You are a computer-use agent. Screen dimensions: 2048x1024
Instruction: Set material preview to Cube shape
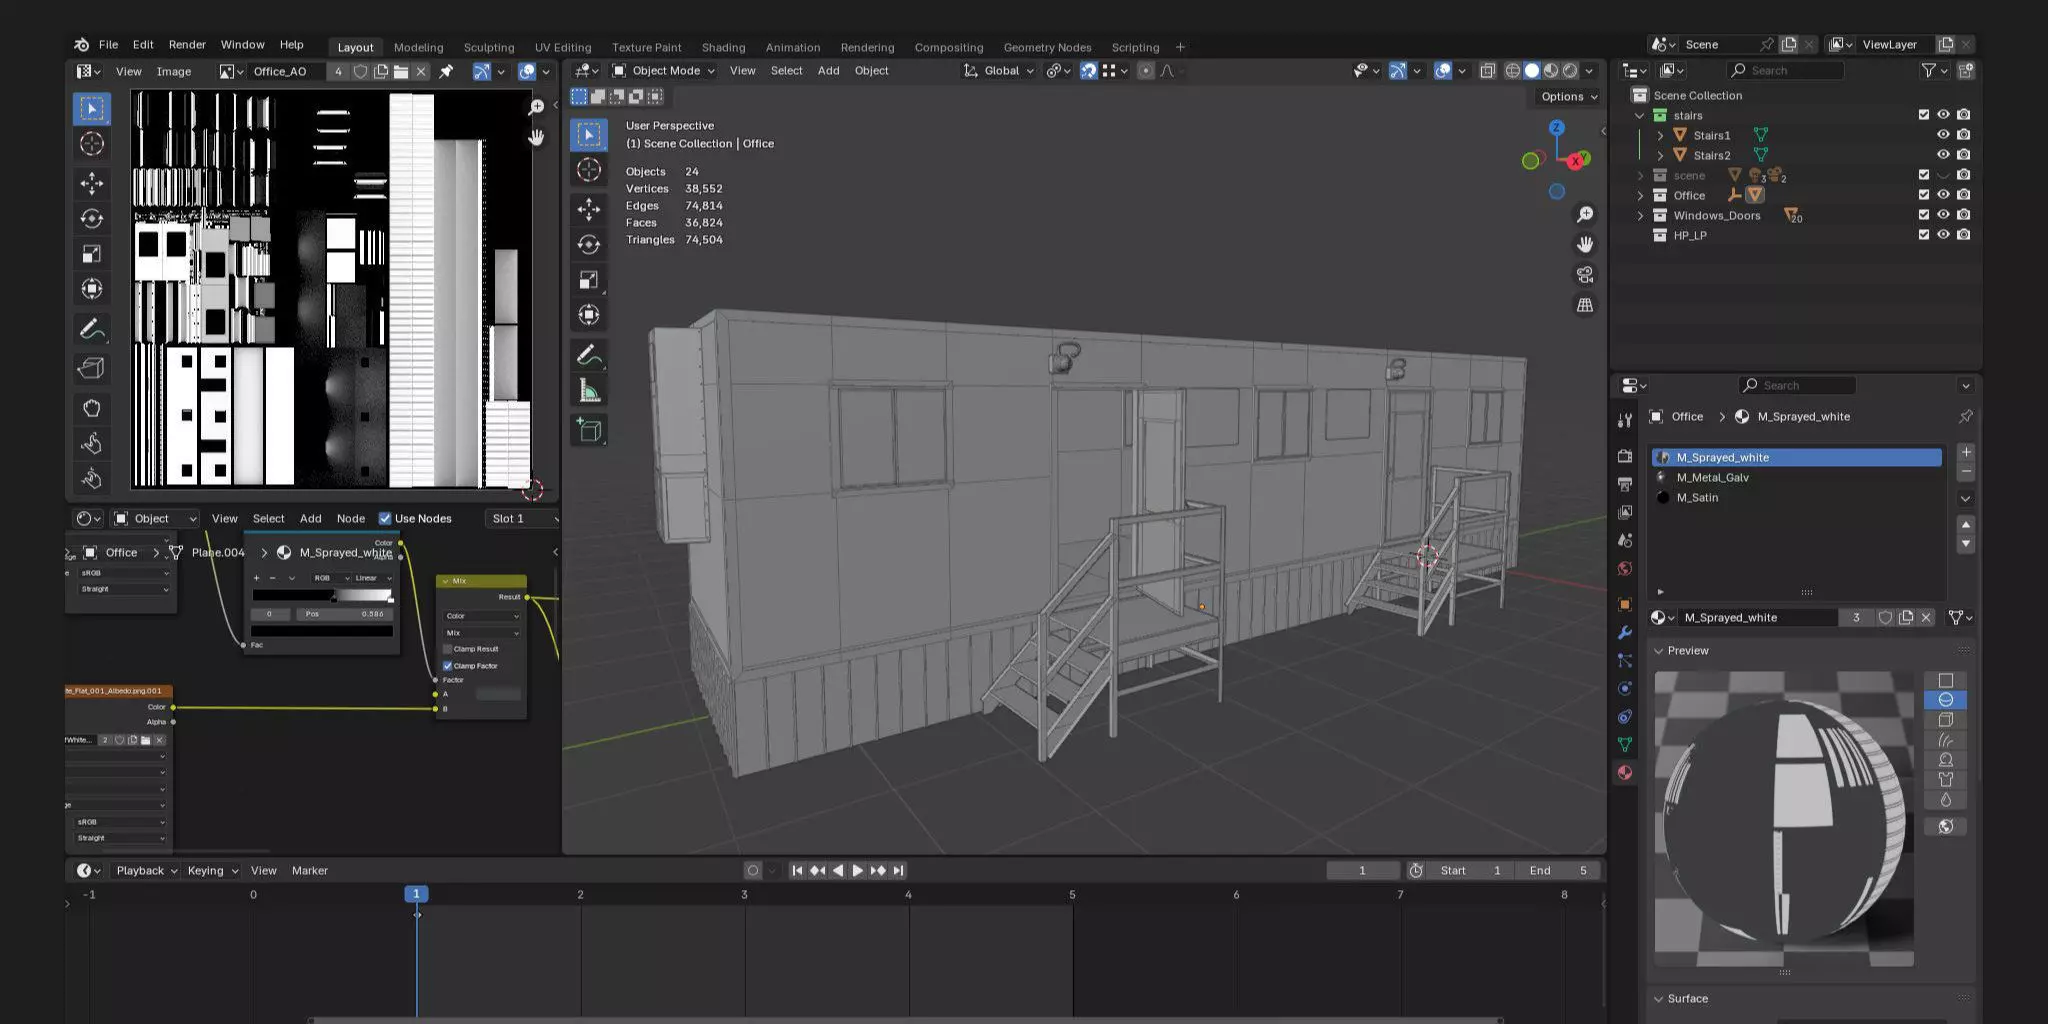pyautogui.click(x=1946, y=719)
